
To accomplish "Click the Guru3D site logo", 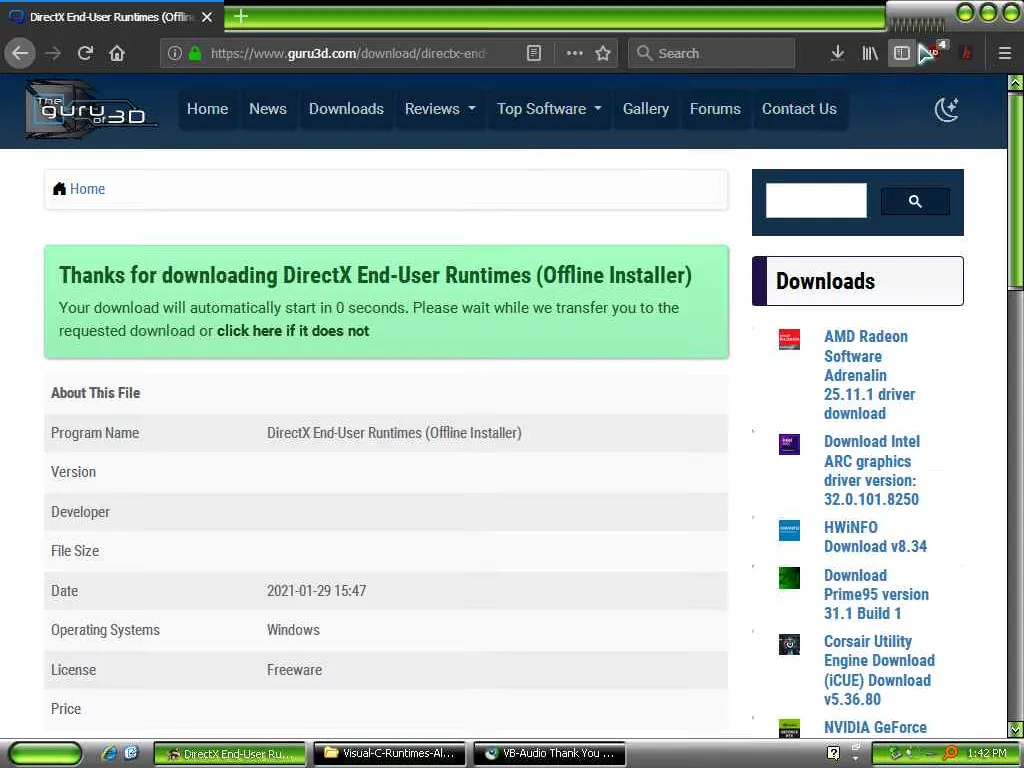I will pyautogui.click(x=91, y=110).
